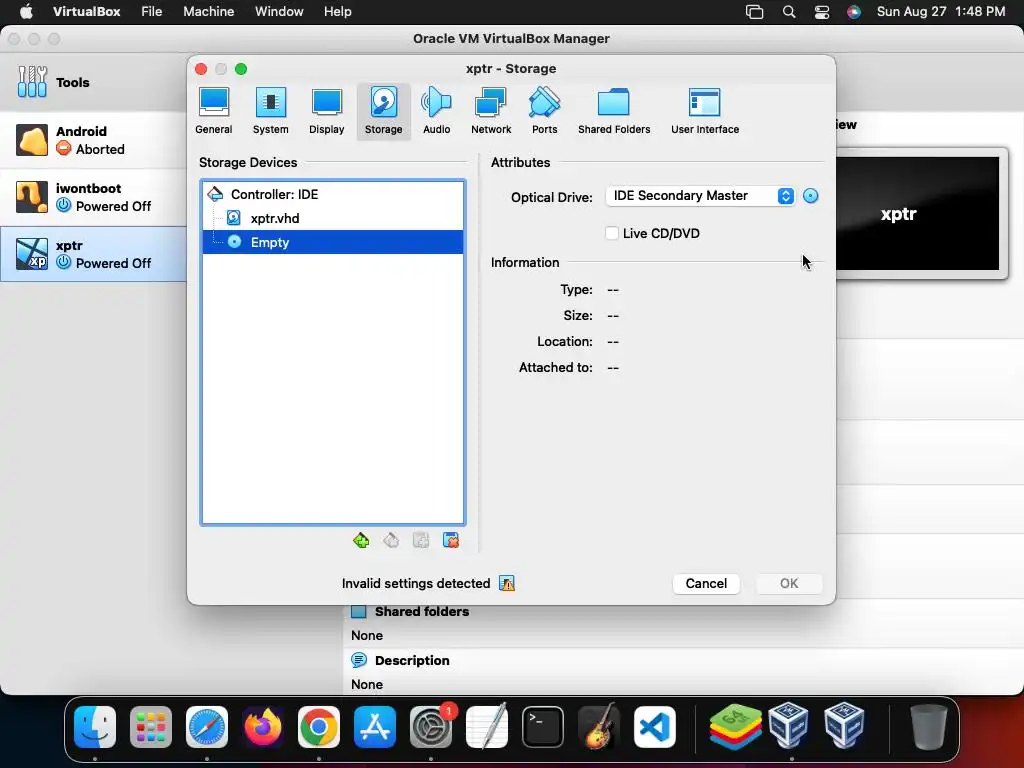Open the Ports settings tab
The height and width of the screenshot is (768, 1024).
[x=545, y=111]
